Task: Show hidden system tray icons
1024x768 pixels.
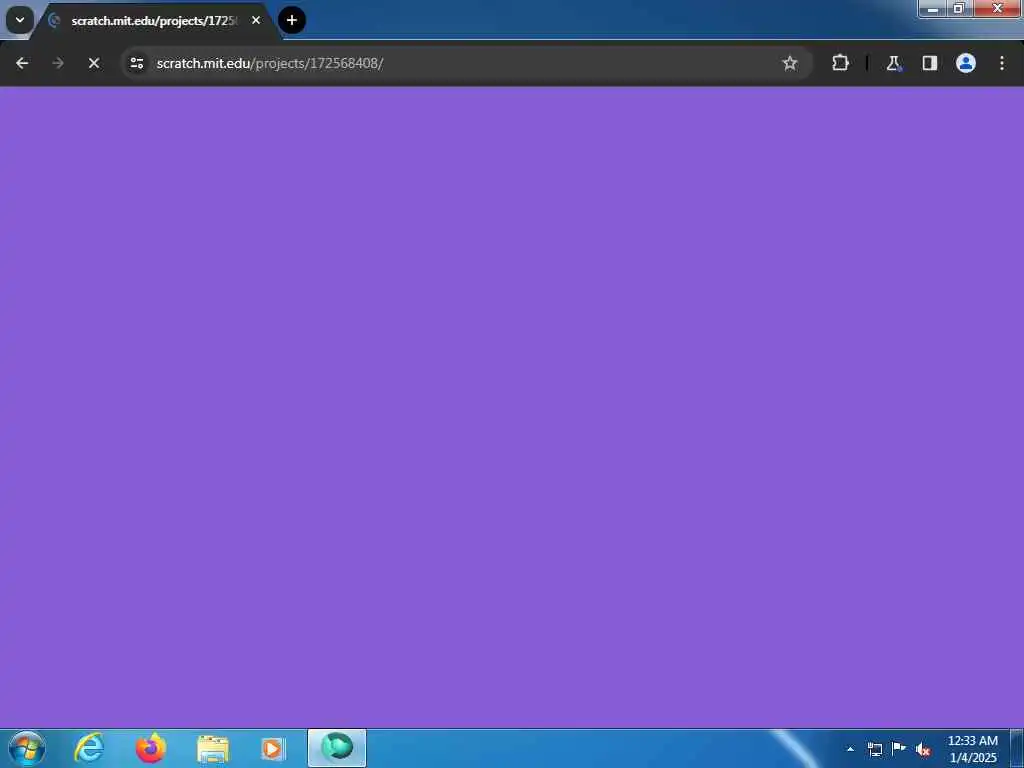Action: 850,749
